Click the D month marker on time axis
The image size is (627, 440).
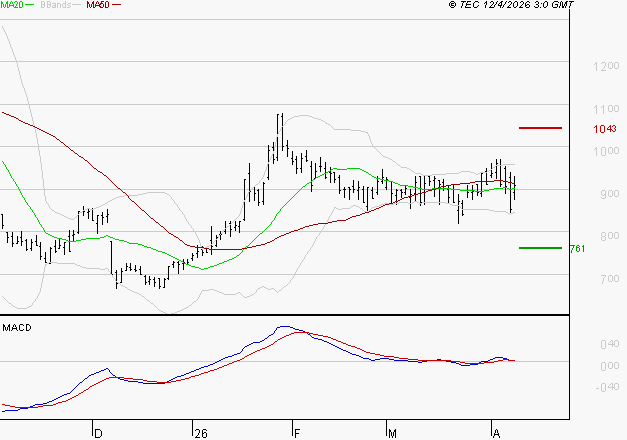tap(97, 433)
